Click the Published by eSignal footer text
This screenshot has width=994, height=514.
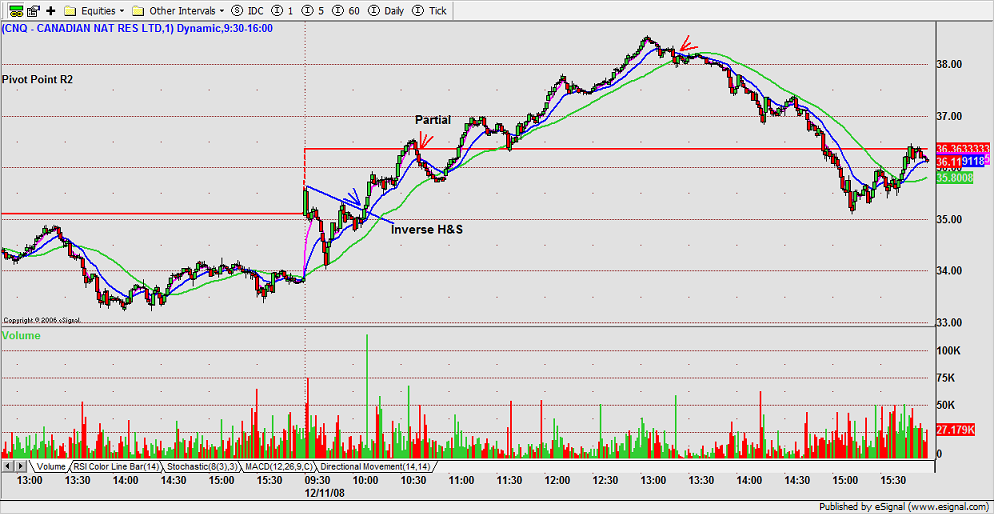(x=905, y=507)
